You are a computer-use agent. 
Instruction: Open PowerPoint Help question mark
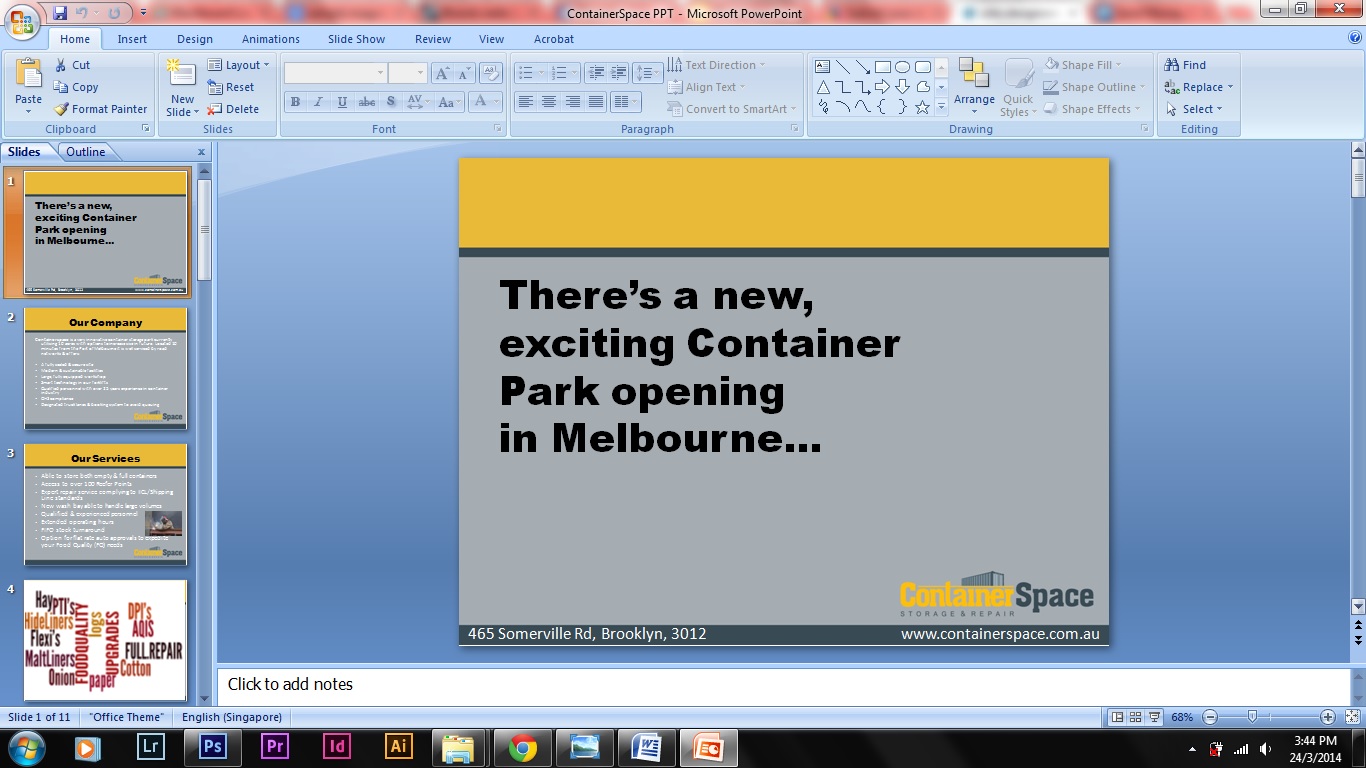(1355, 38)
